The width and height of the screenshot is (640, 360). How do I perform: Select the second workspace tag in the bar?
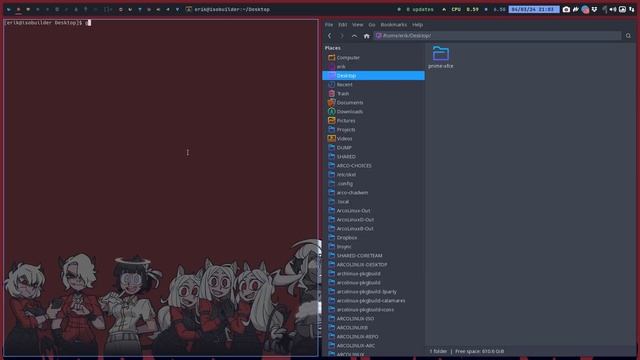coord(18,9)
